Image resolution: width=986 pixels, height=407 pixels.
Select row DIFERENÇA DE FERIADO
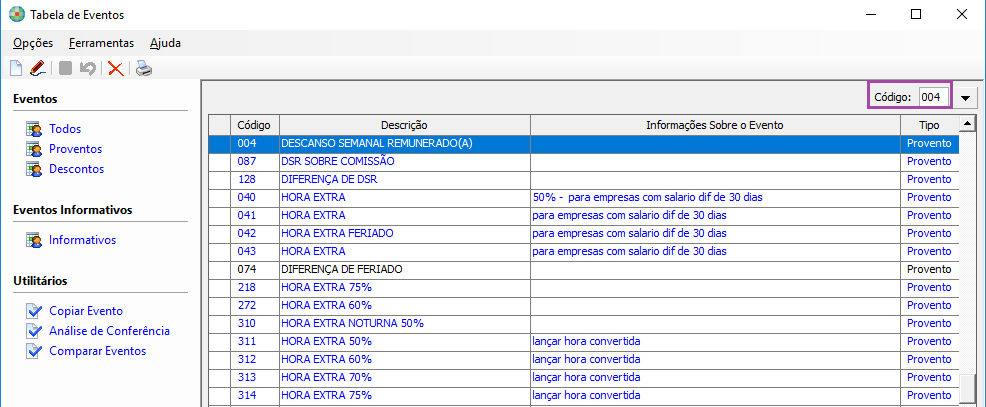click(x=584, y=269)
